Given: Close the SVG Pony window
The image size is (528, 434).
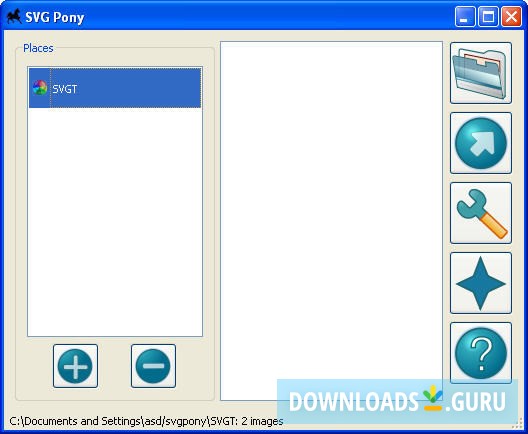Looking at the screenshot, I should [x=511, y=16].
